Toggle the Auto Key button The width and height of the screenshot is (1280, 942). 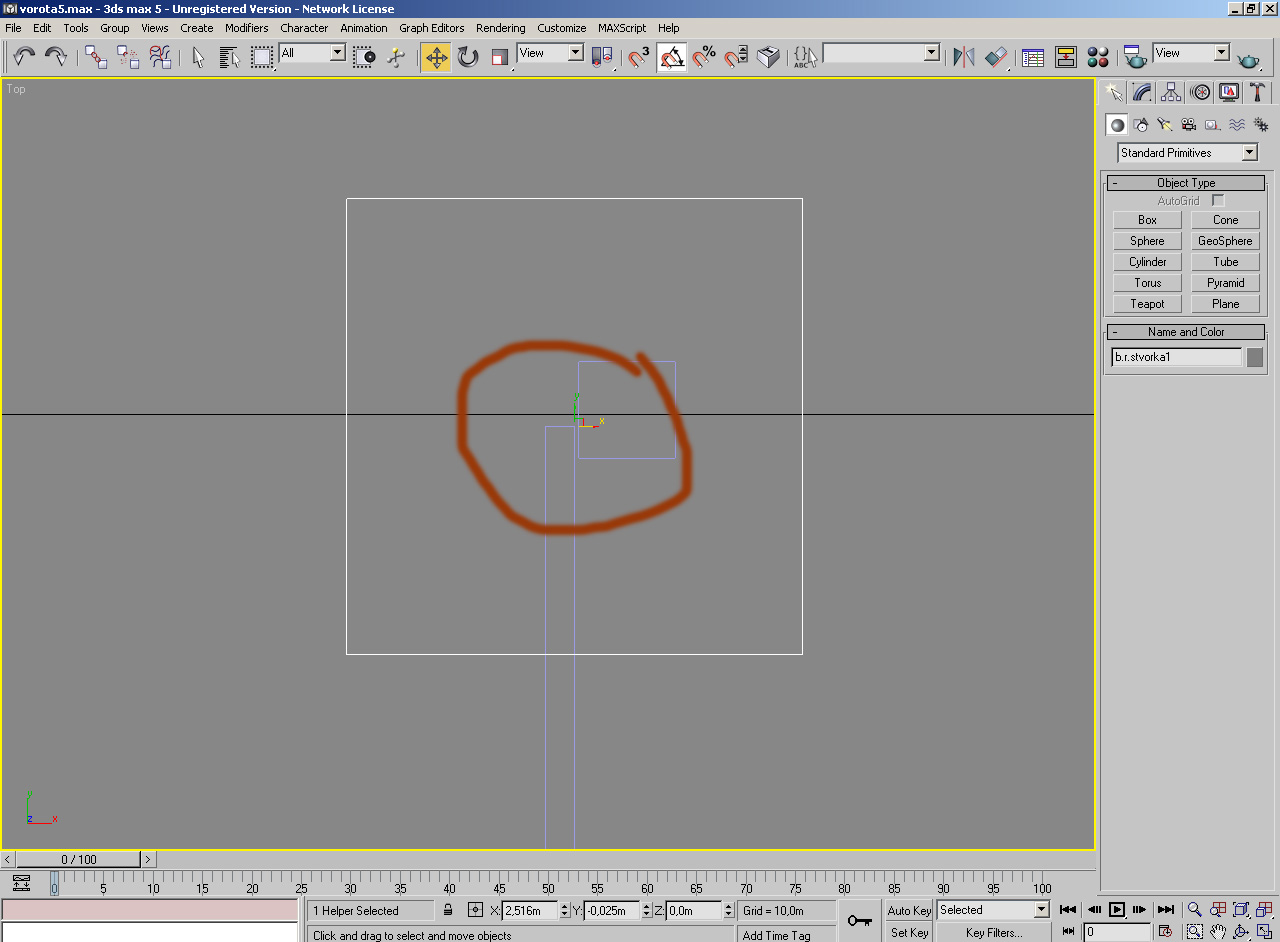tap(909, 910)
